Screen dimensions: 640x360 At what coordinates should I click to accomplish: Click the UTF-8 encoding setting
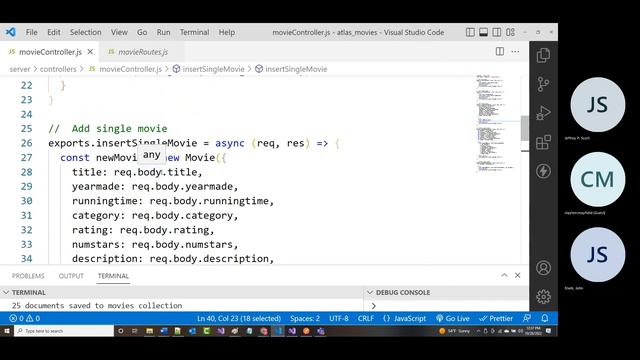point(339,318)
